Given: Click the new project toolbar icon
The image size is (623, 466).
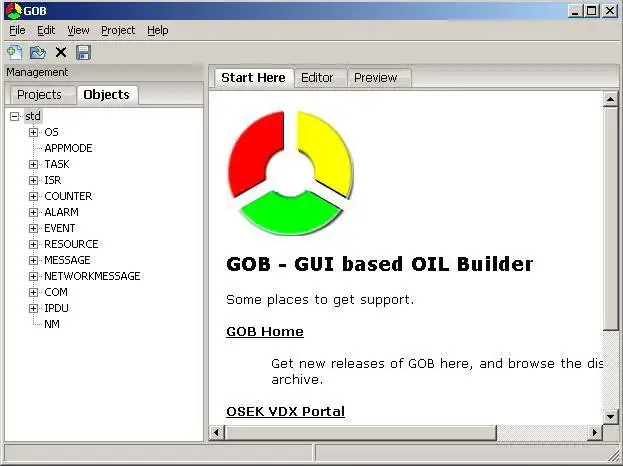Looking at the screenshot, I should pos(15,52).
